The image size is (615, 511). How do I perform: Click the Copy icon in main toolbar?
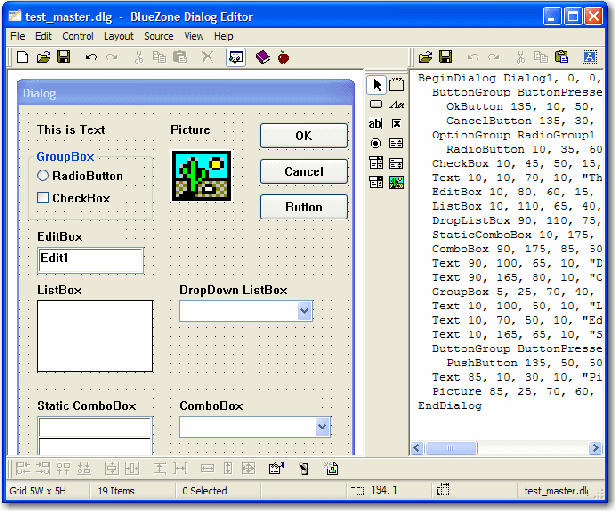click(159, 57)
